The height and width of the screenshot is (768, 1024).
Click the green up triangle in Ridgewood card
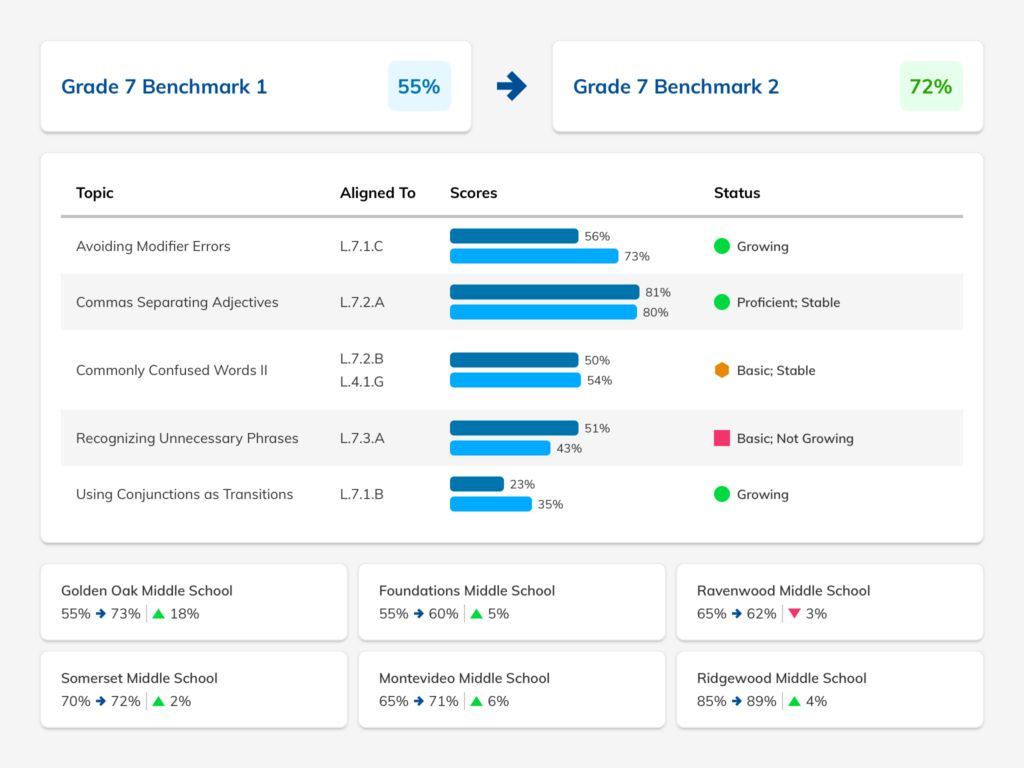tap(794, 701)
